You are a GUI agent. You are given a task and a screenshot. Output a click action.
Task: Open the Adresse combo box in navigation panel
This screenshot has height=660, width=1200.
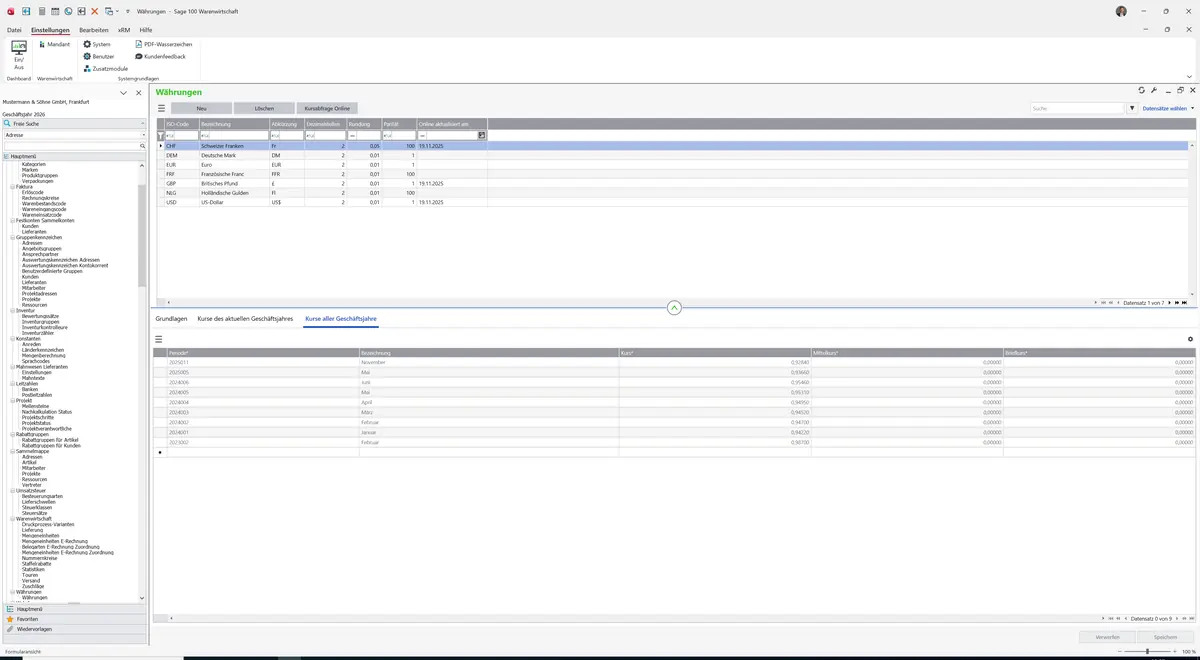tap(74, 135)
